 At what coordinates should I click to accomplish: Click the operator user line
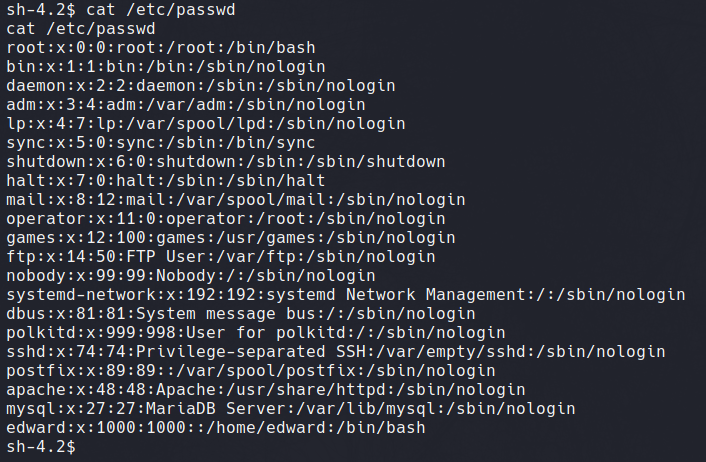point(226,219)
